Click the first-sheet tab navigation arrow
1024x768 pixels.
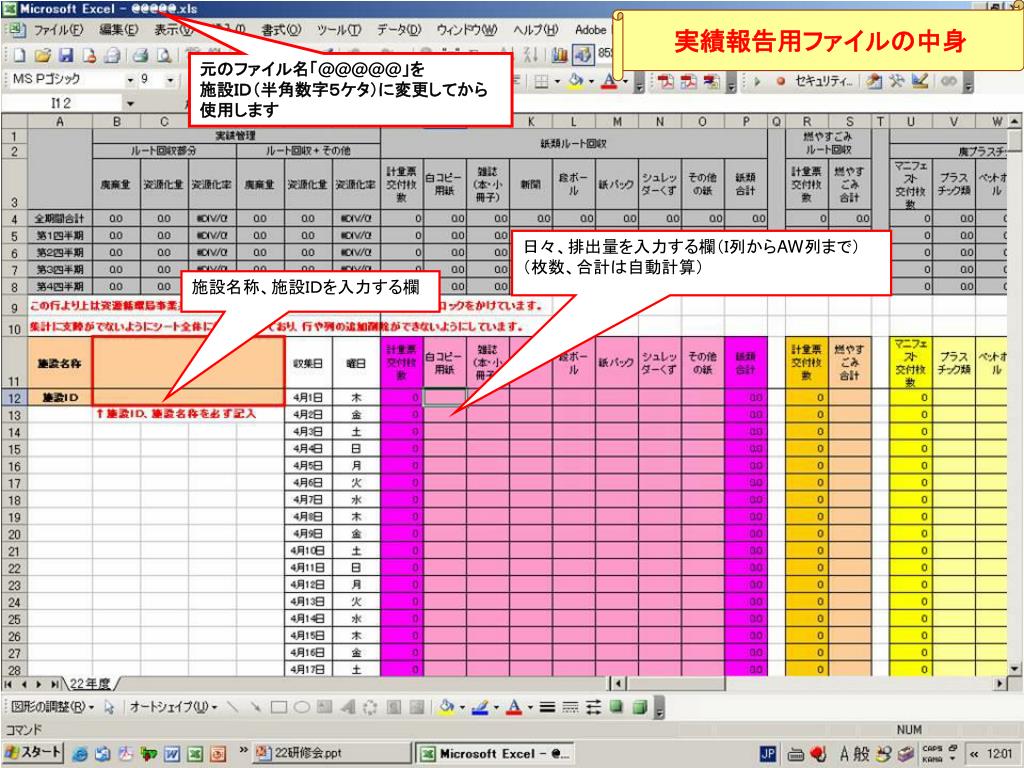click(8, 684)
